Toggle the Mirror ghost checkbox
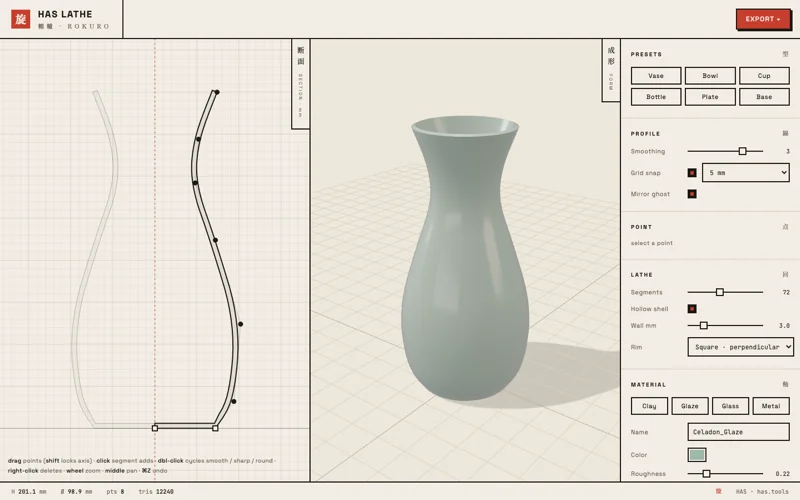The image size is (800, 500). pyautogui.click(x=692, y=194)
